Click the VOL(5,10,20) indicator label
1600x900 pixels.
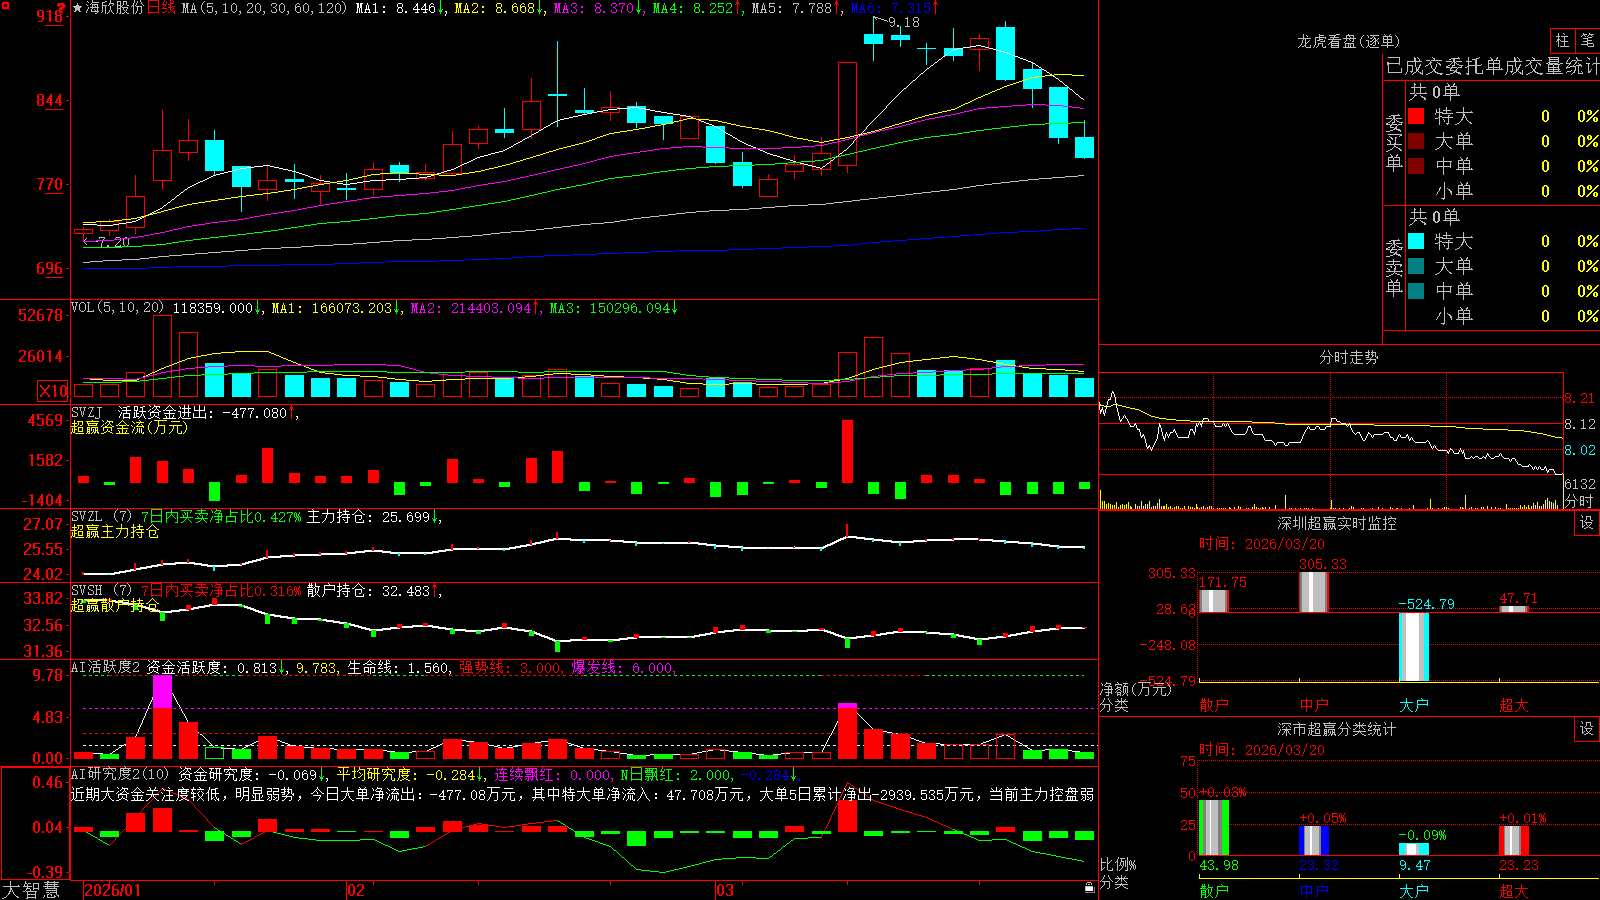[117, 307]
